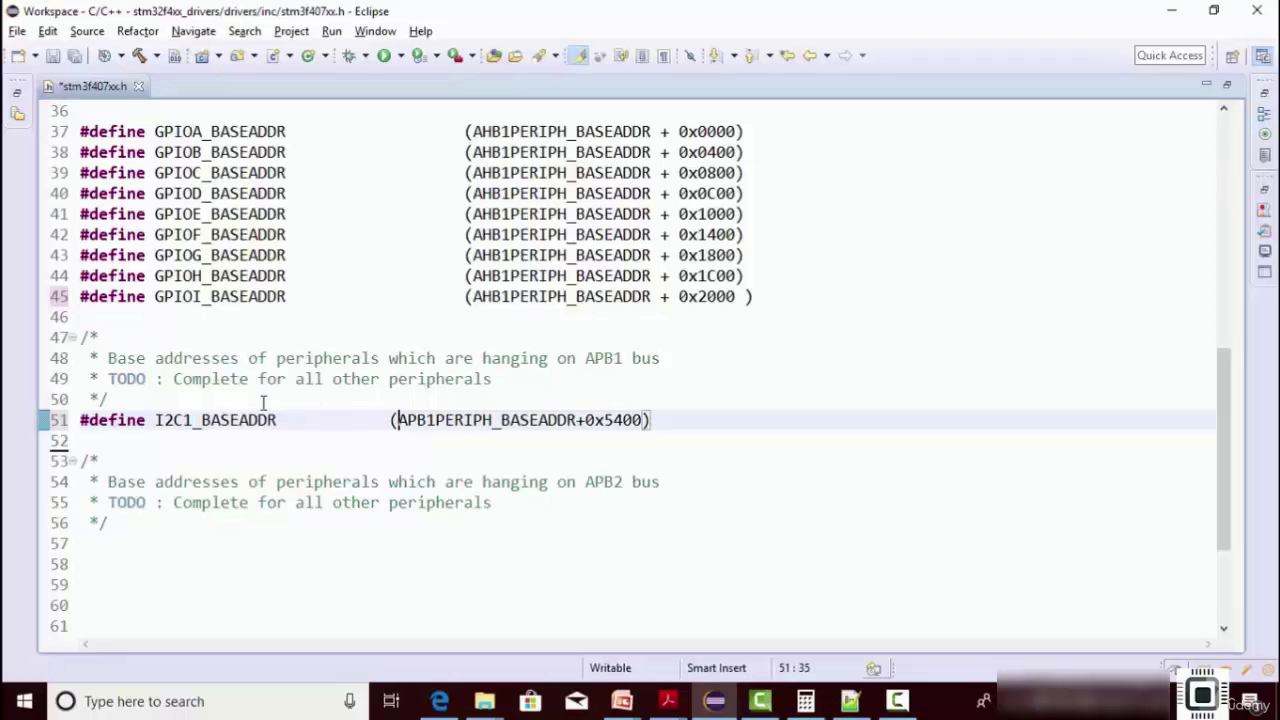This screenshot has height=720, width=1280.
Task: Click the Search flashlight toolbar icon
Action: coord(540,56)
